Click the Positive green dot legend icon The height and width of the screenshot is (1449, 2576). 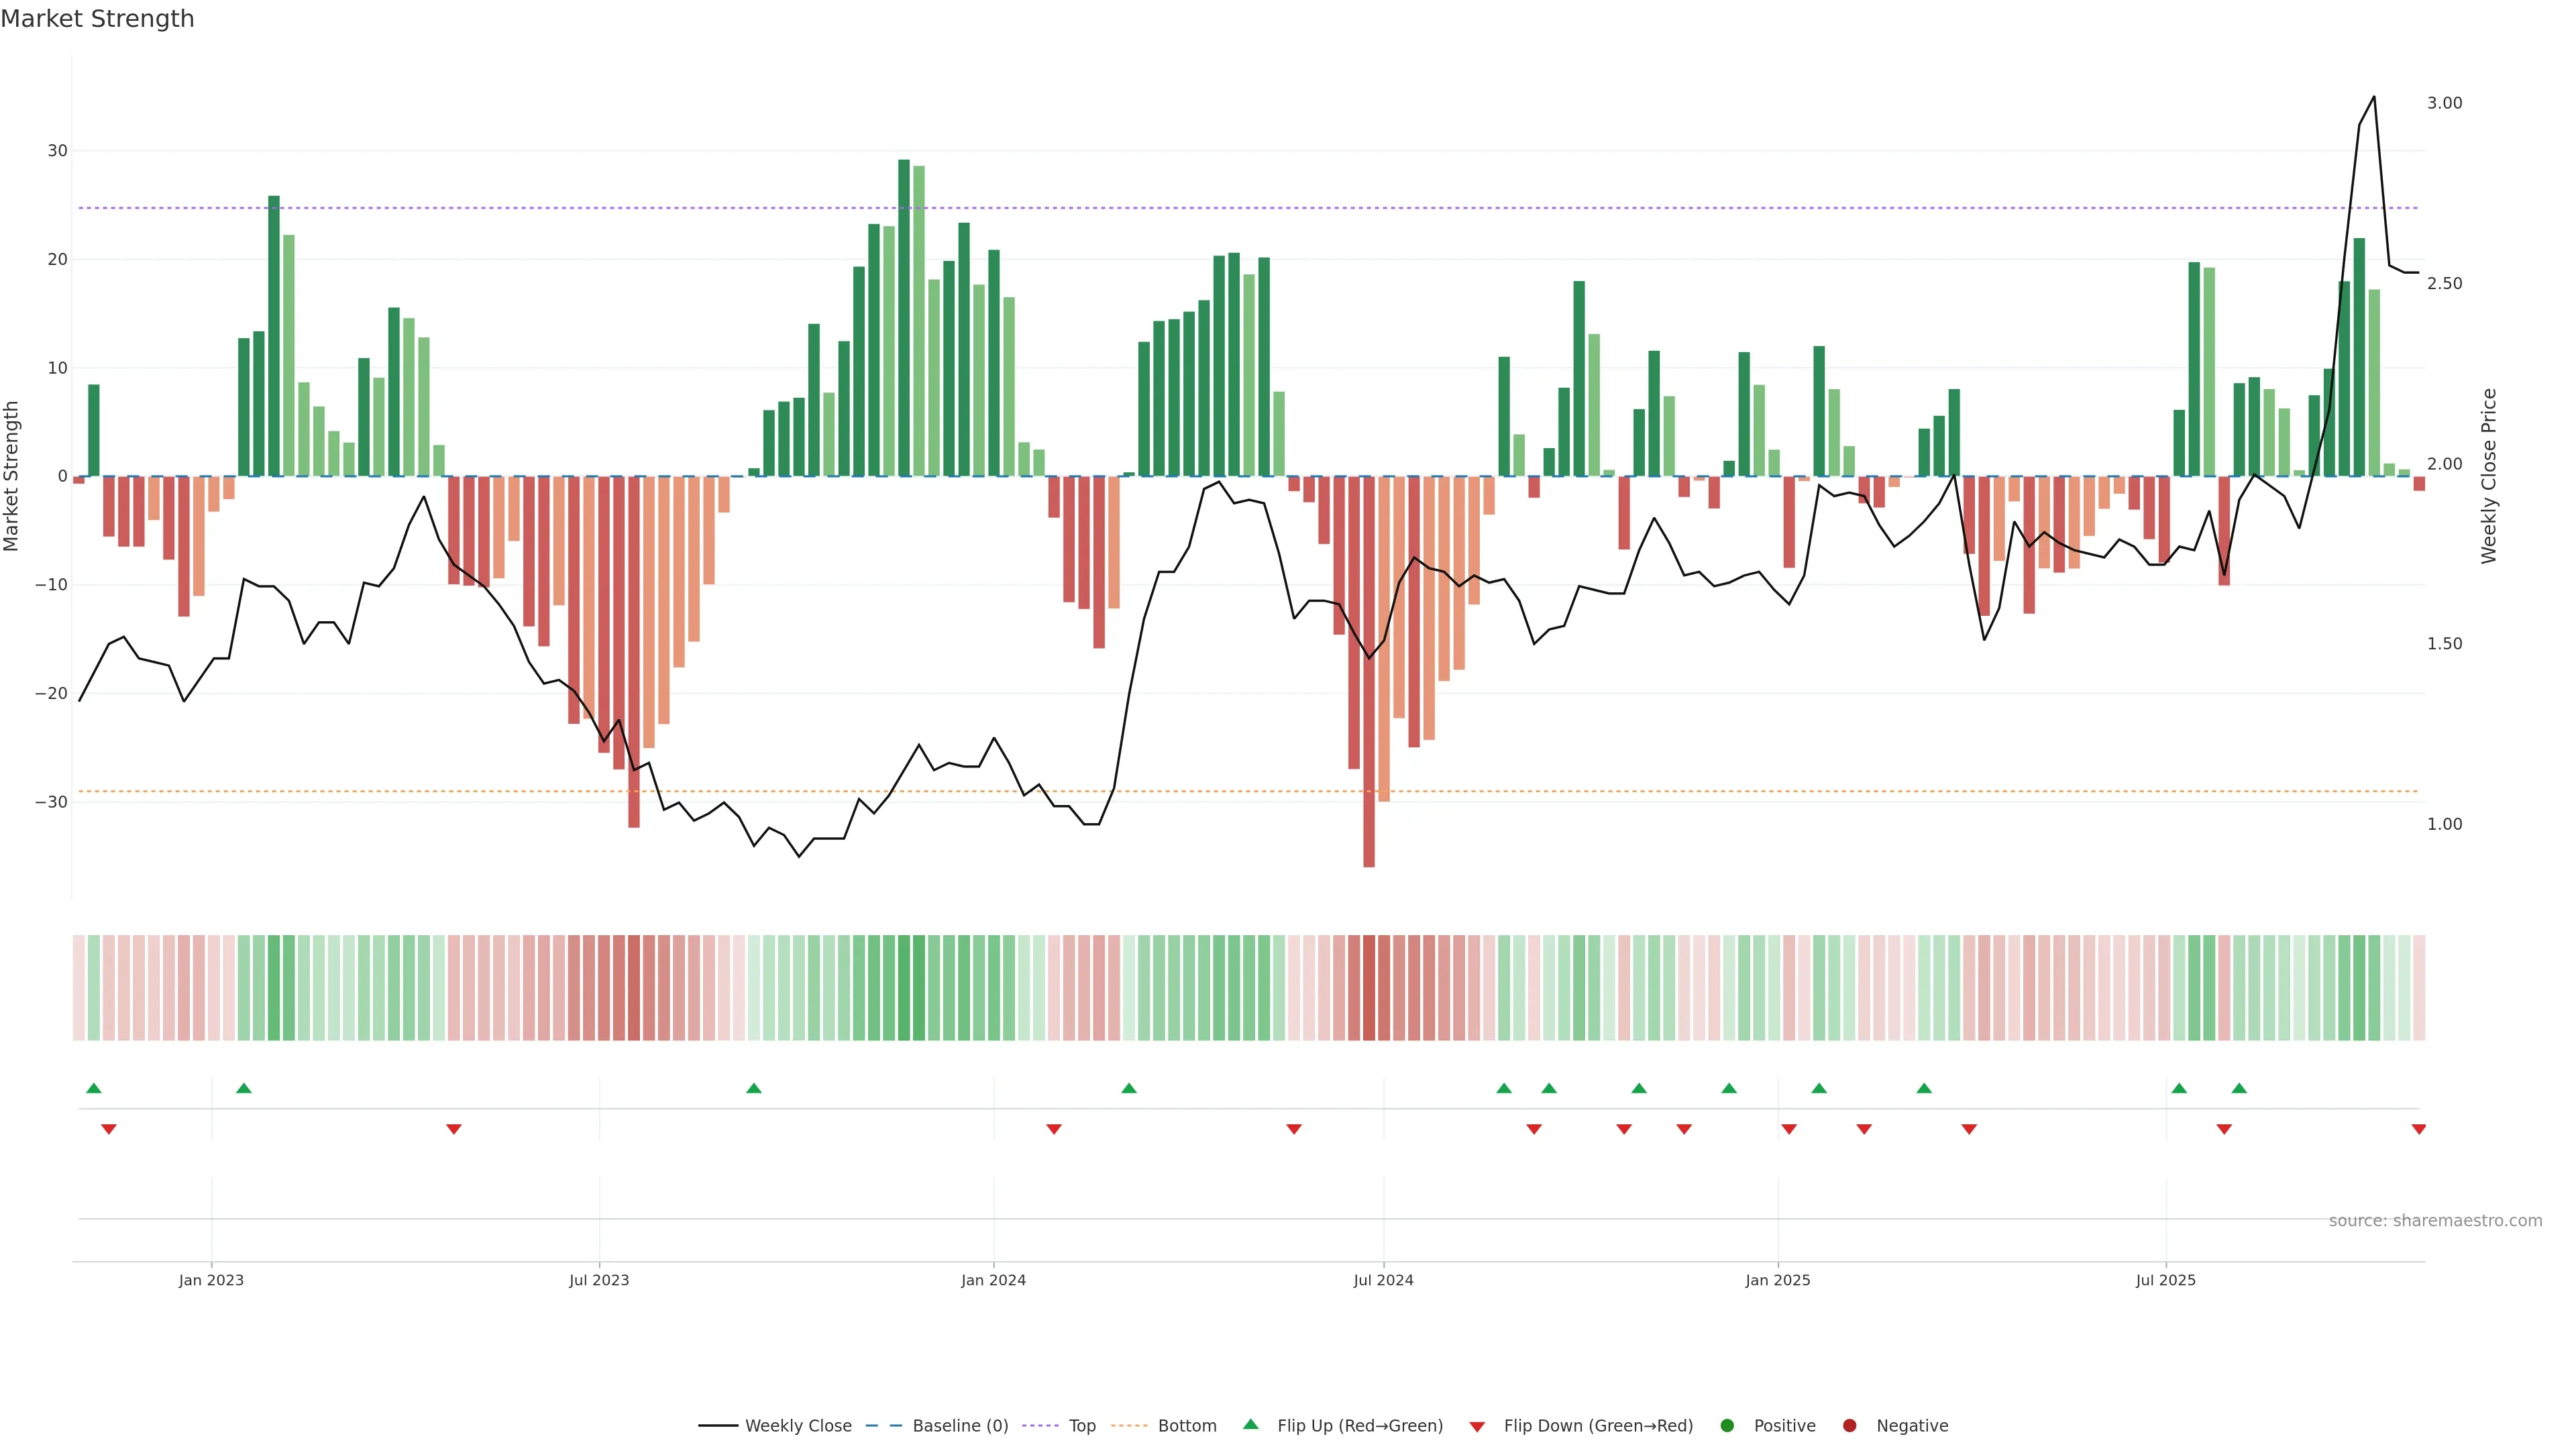(x=1727, y=1426)
